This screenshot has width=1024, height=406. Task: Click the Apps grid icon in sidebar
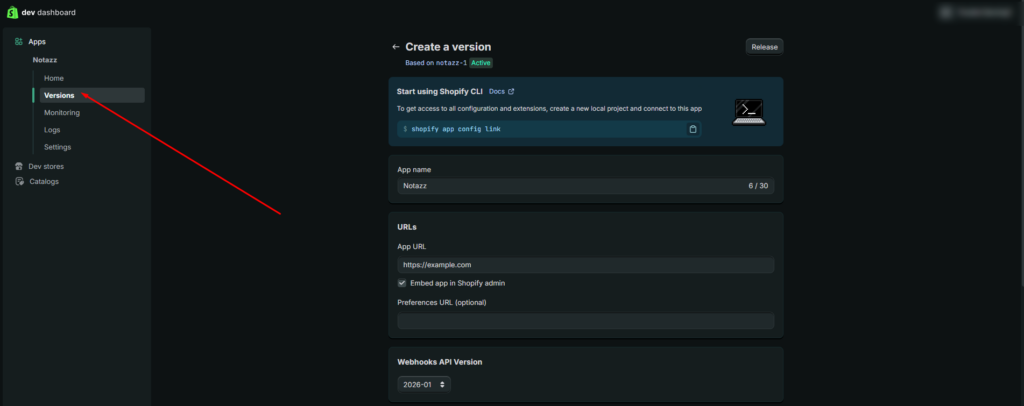(x=19, y=42)
